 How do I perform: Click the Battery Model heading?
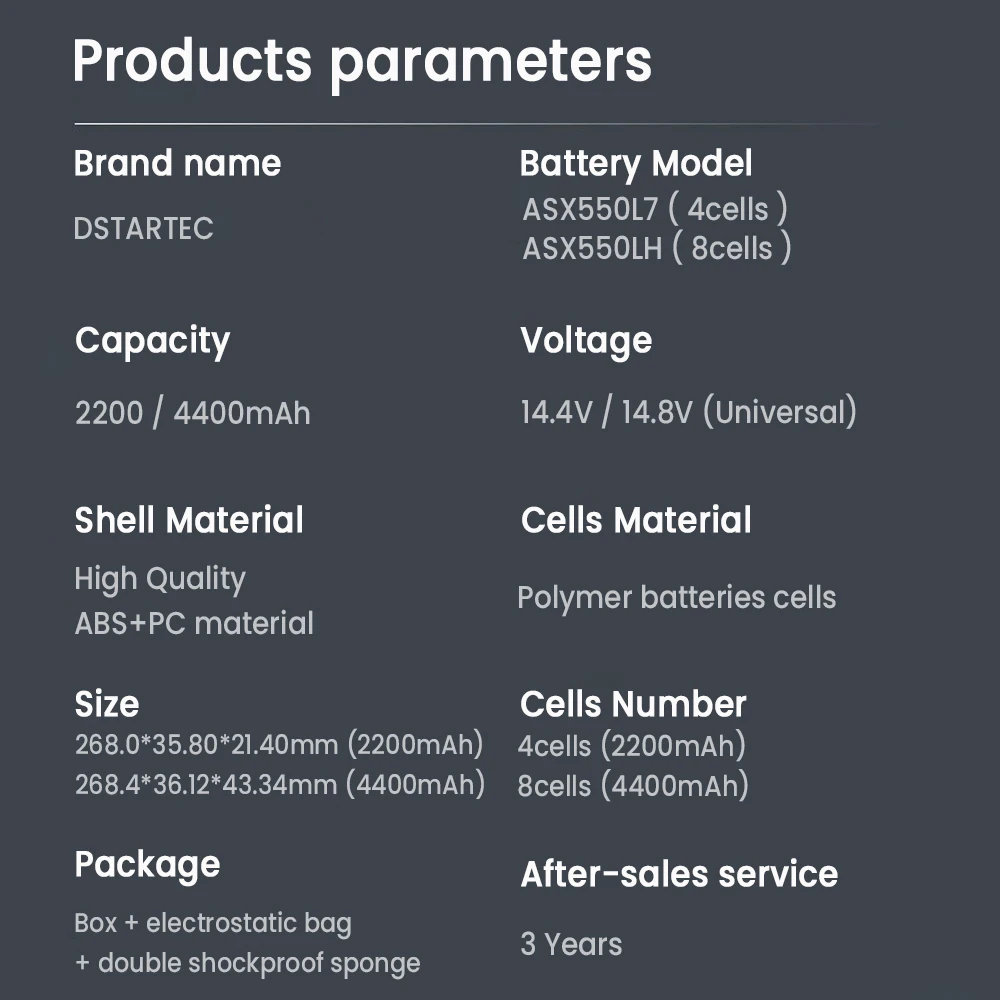[636, 164]
